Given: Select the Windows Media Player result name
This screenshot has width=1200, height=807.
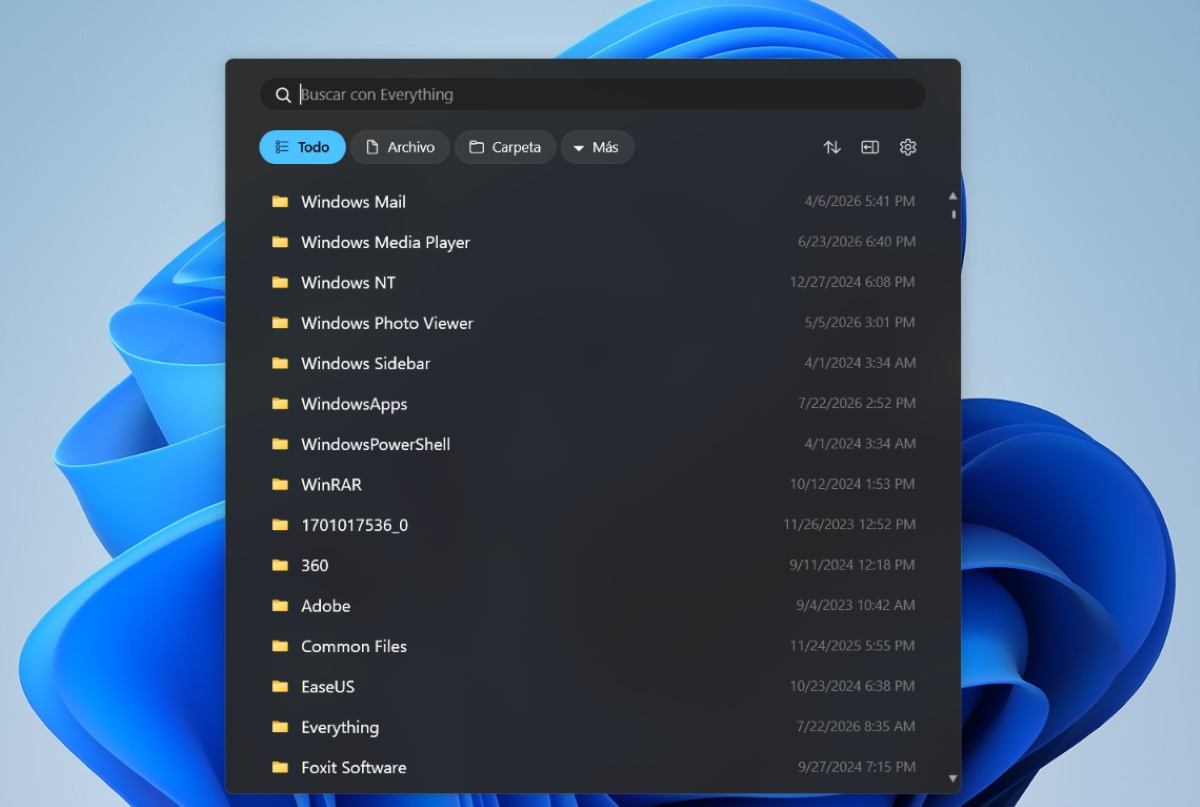Looking at the screenshot, I should [x=385, y=242].
